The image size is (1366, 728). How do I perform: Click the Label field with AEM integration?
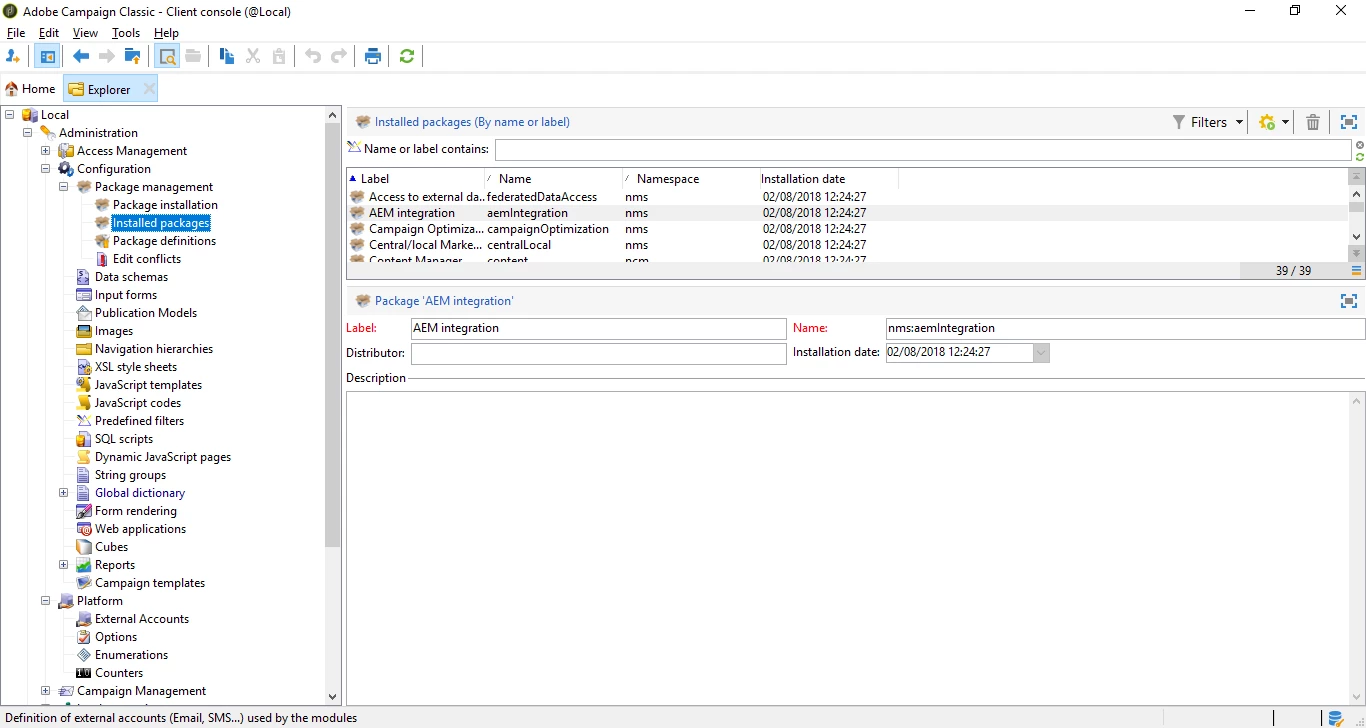pos(599,328)
